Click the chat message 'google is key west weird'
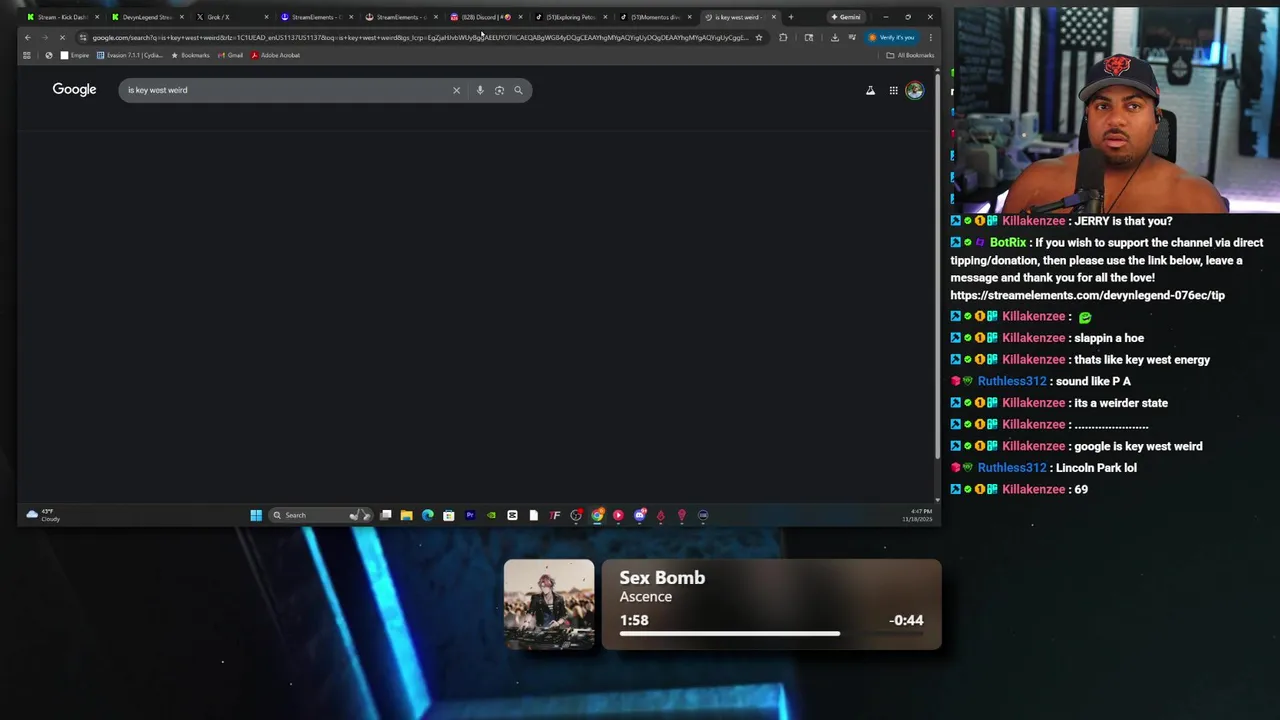 1138,446
